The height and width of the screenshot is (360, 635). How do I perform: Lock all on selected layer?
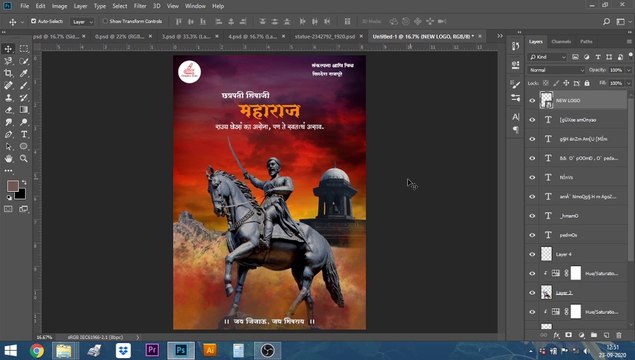587,83
